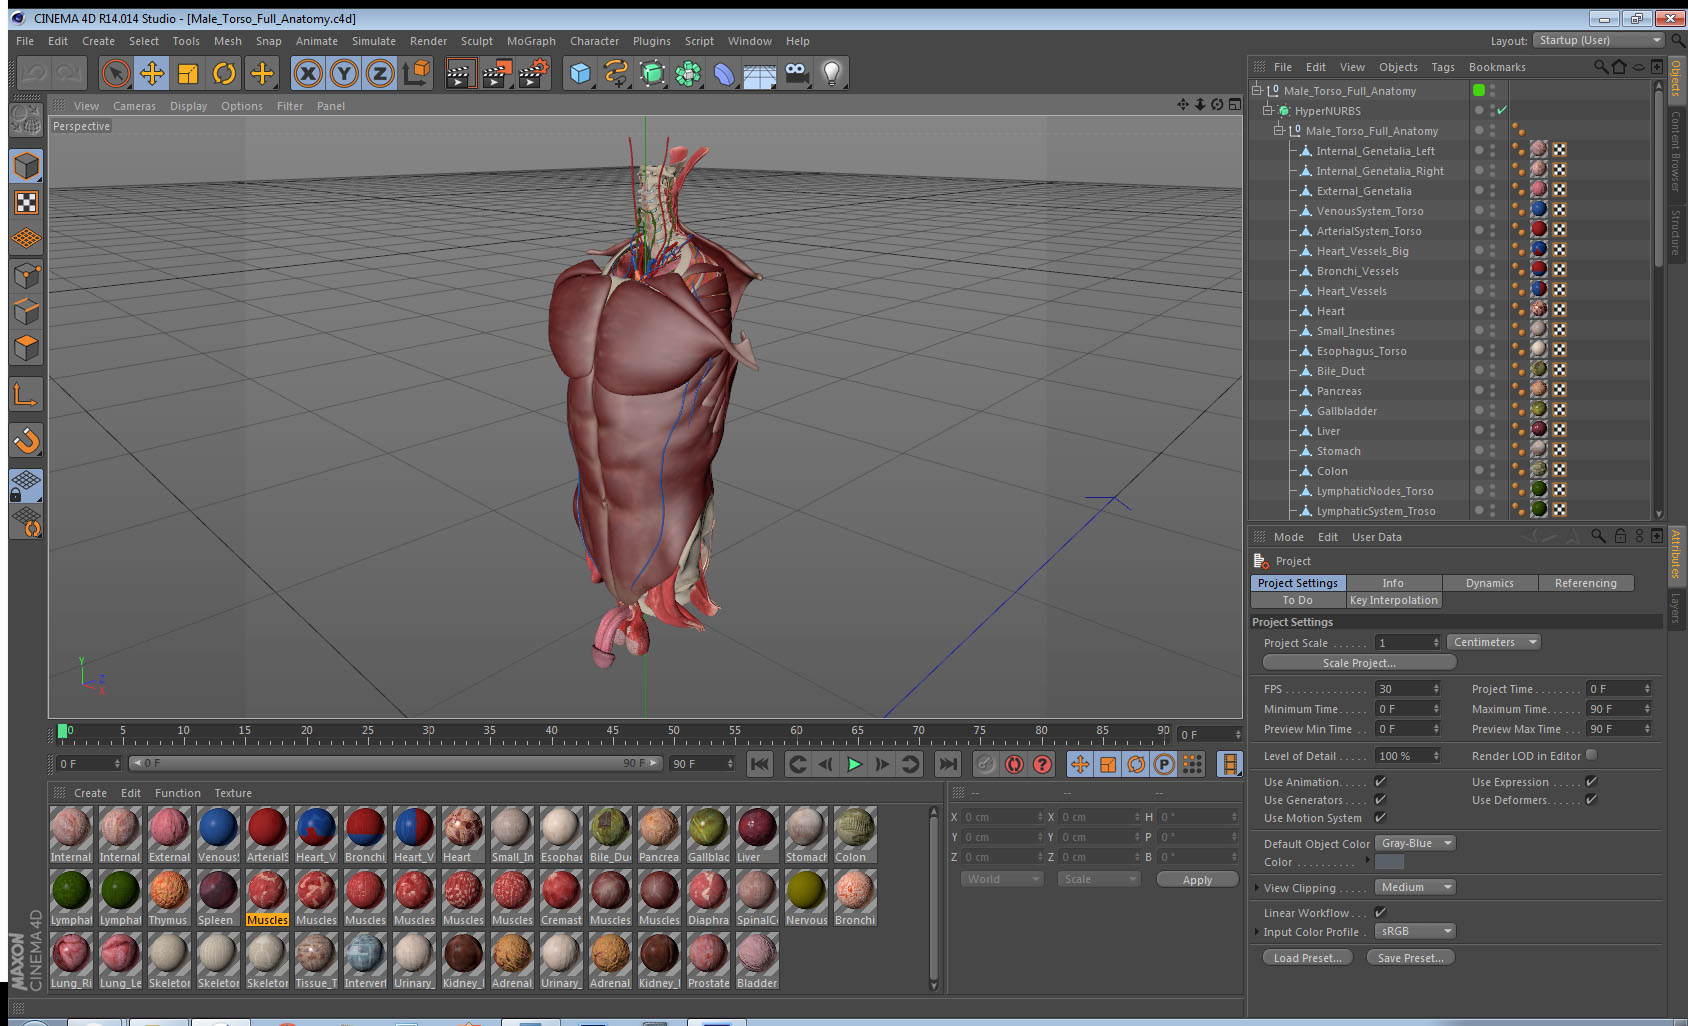Select Stomach object in tree

(1338, 451)
